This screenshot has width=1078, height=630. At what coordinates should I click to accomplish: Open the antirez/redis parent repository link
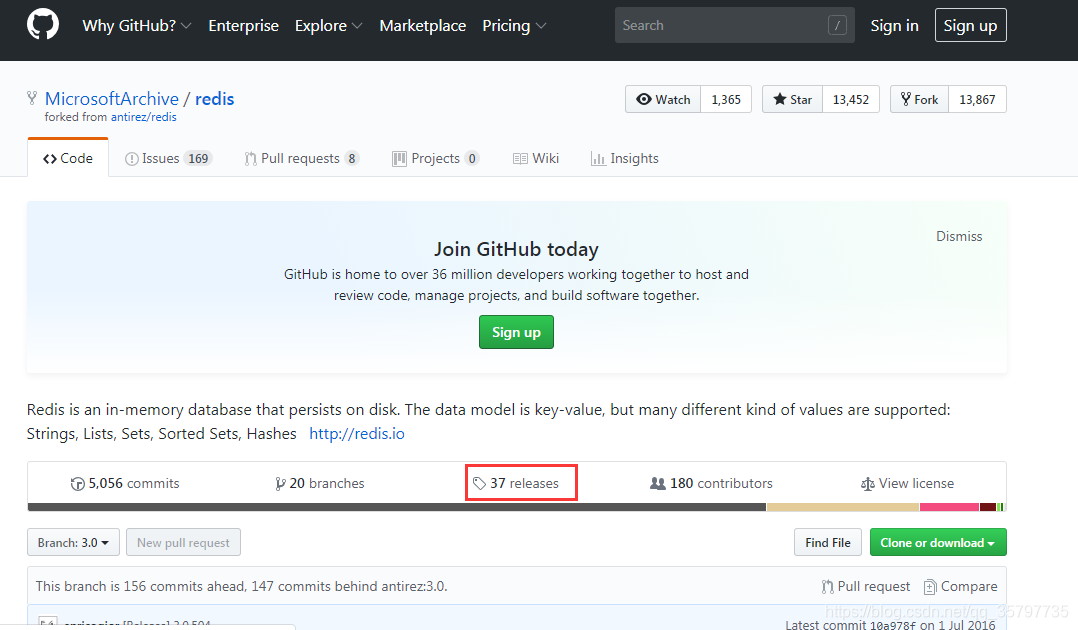coord(144,117)
